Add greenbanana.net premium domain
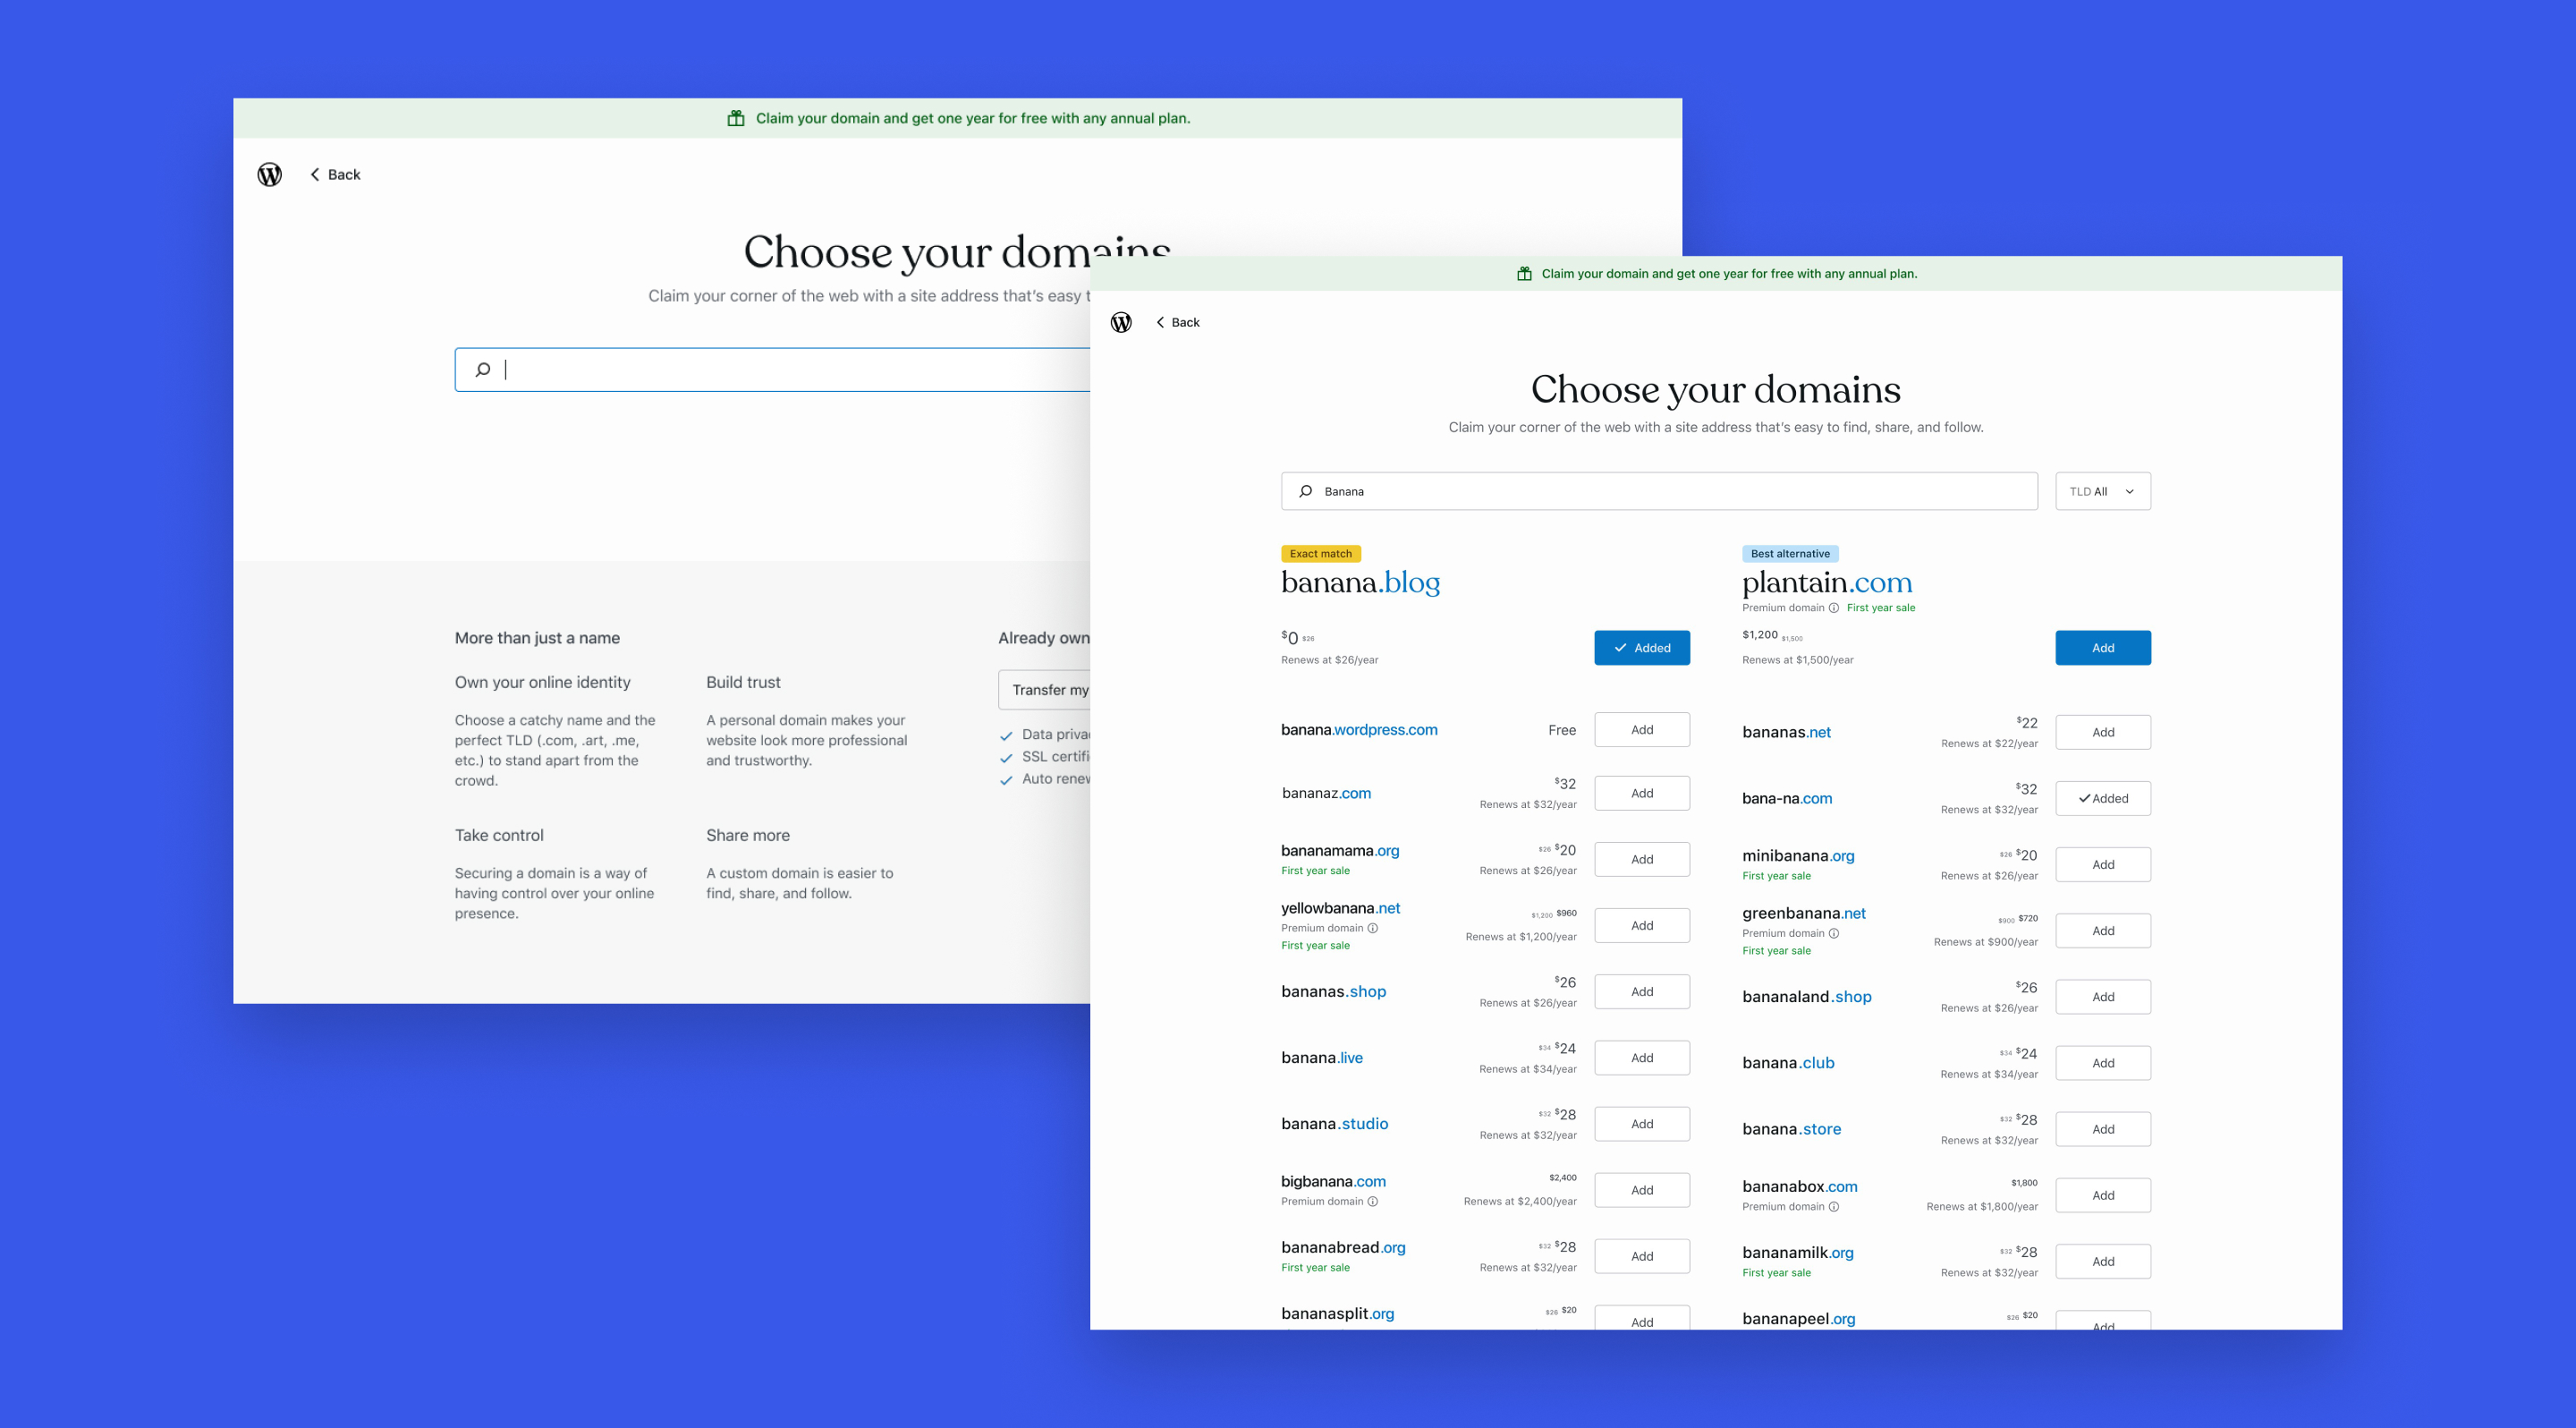 coord(2102,930)
